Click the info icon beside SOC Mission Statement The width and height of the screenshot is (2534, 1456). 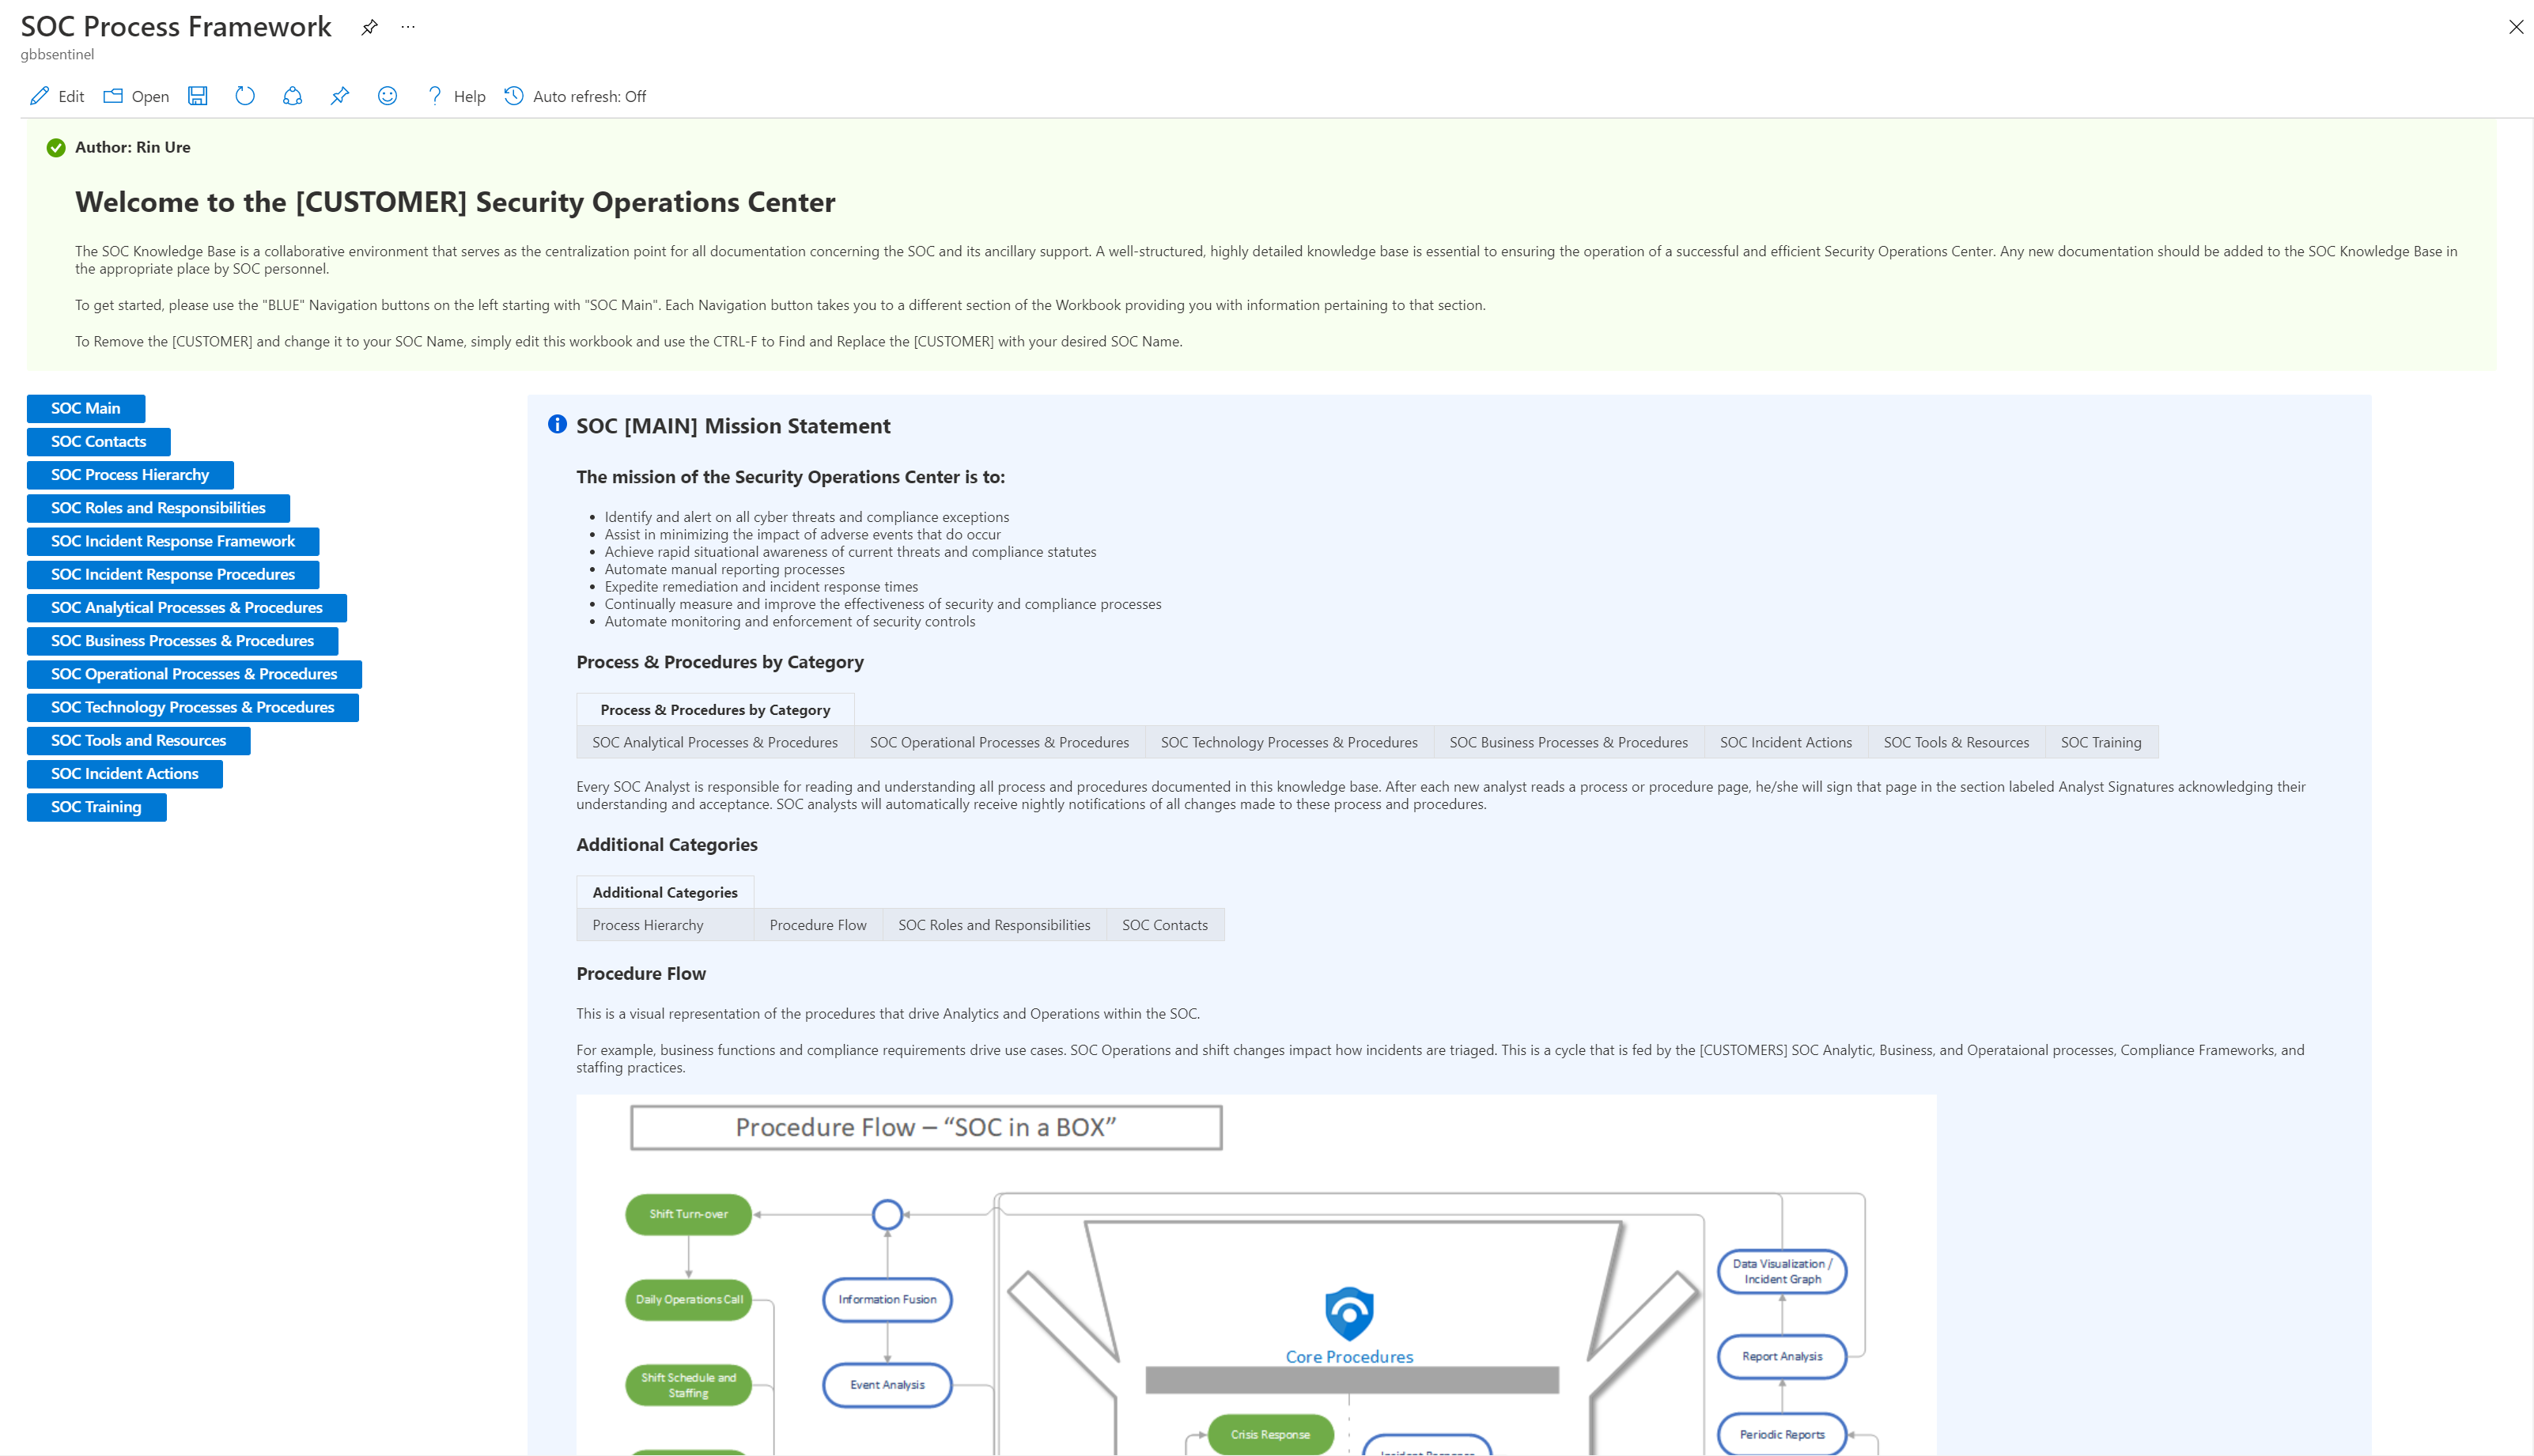557,424
